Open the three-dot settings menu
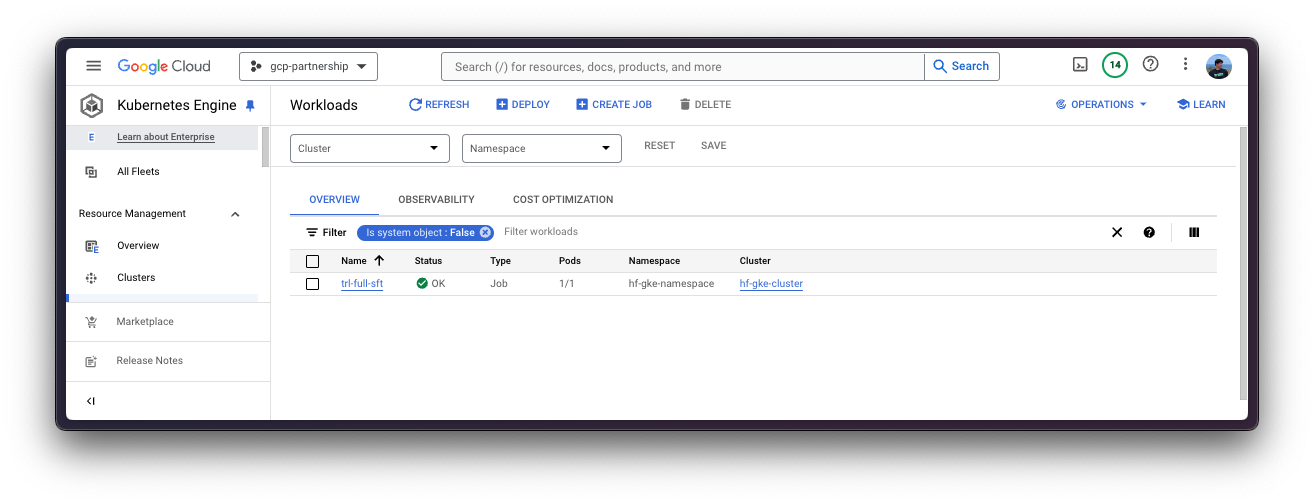Screen dimensions: 1314x504 pyautogui.click(x=1186, y=64)
